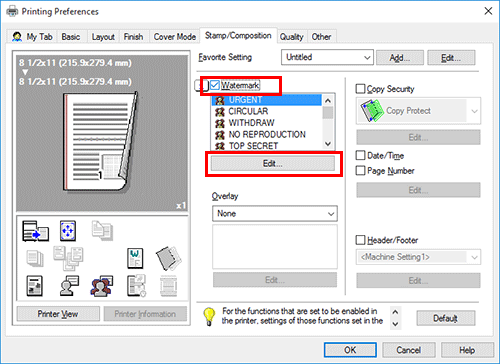Screen dimensions: 500x364
Task: Switch to the Quality tab
Action: [x=291, y=37]
